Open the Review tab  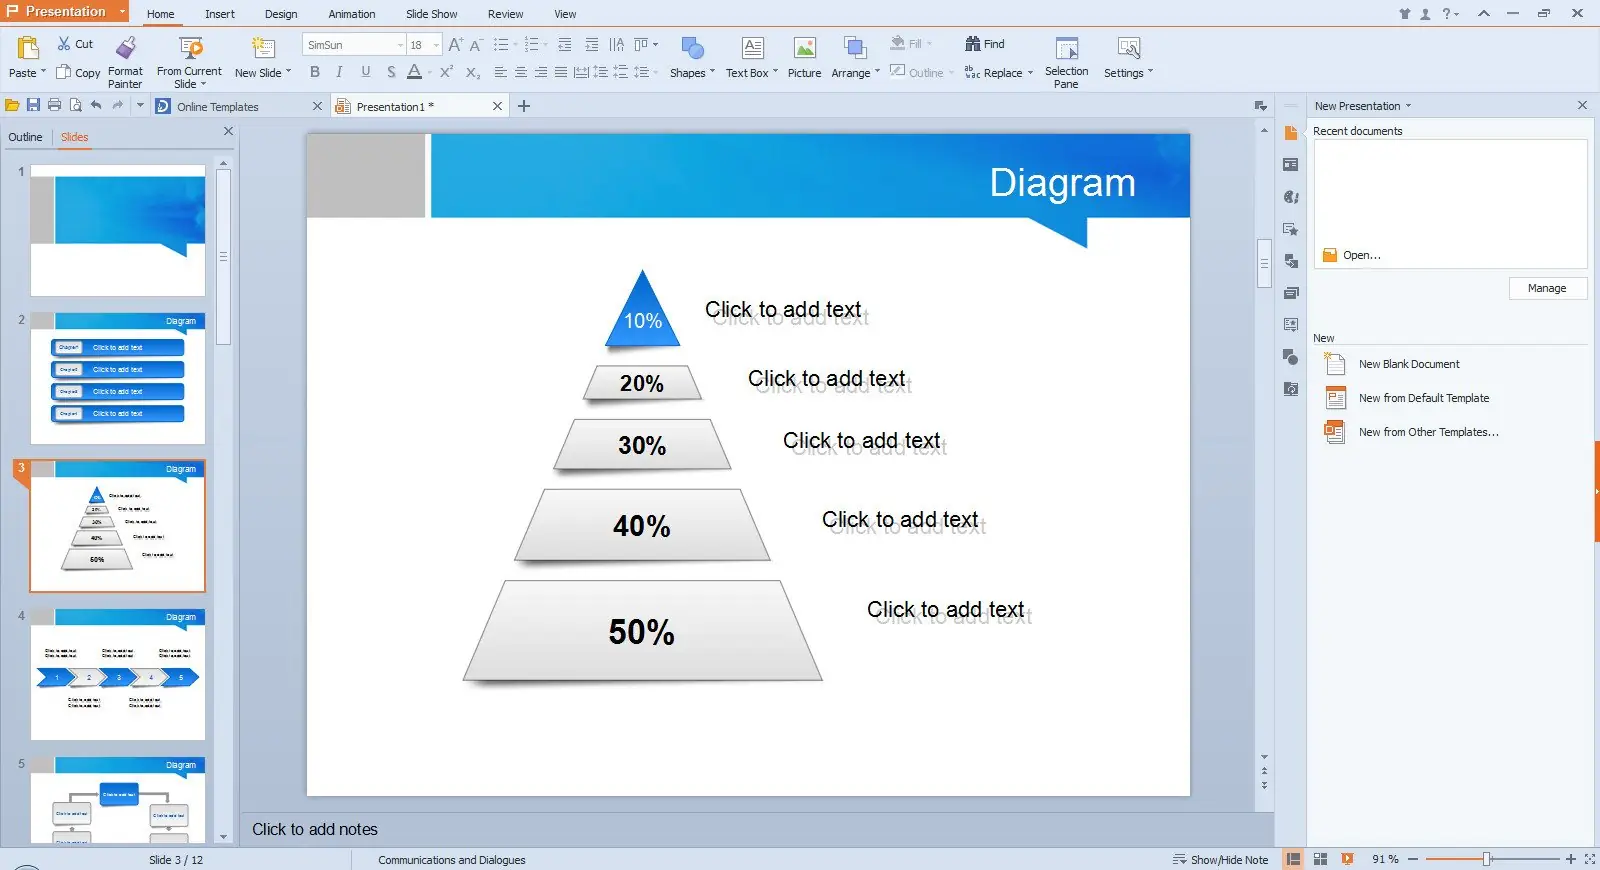(505, 14)
